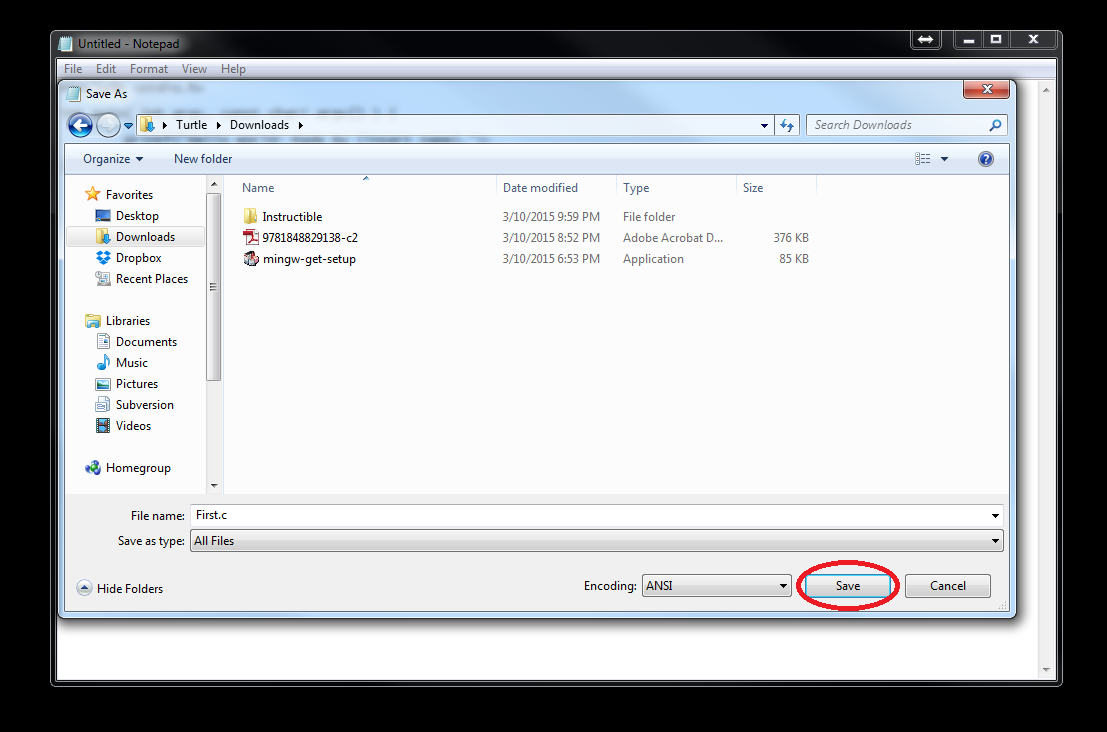Open the Notepad Edit menu
1107x732 pixels.
pyautogui.click(x=106, y=68)
